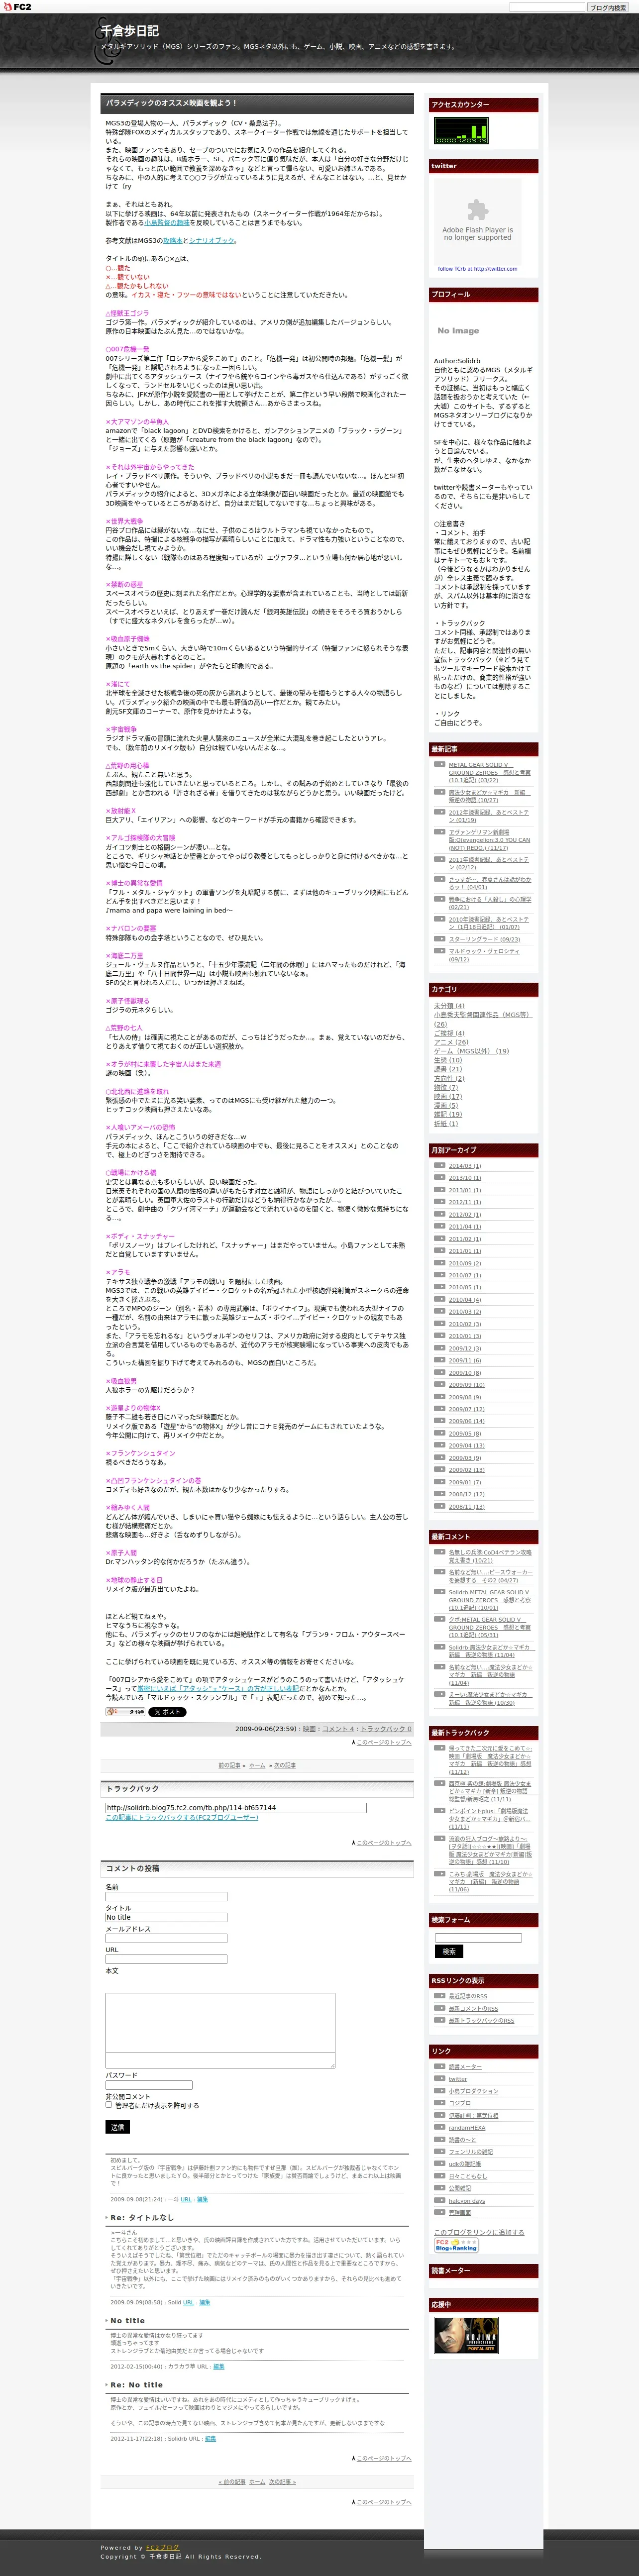
Task: Focus the メールアドレス input field
Action: 166,1938
